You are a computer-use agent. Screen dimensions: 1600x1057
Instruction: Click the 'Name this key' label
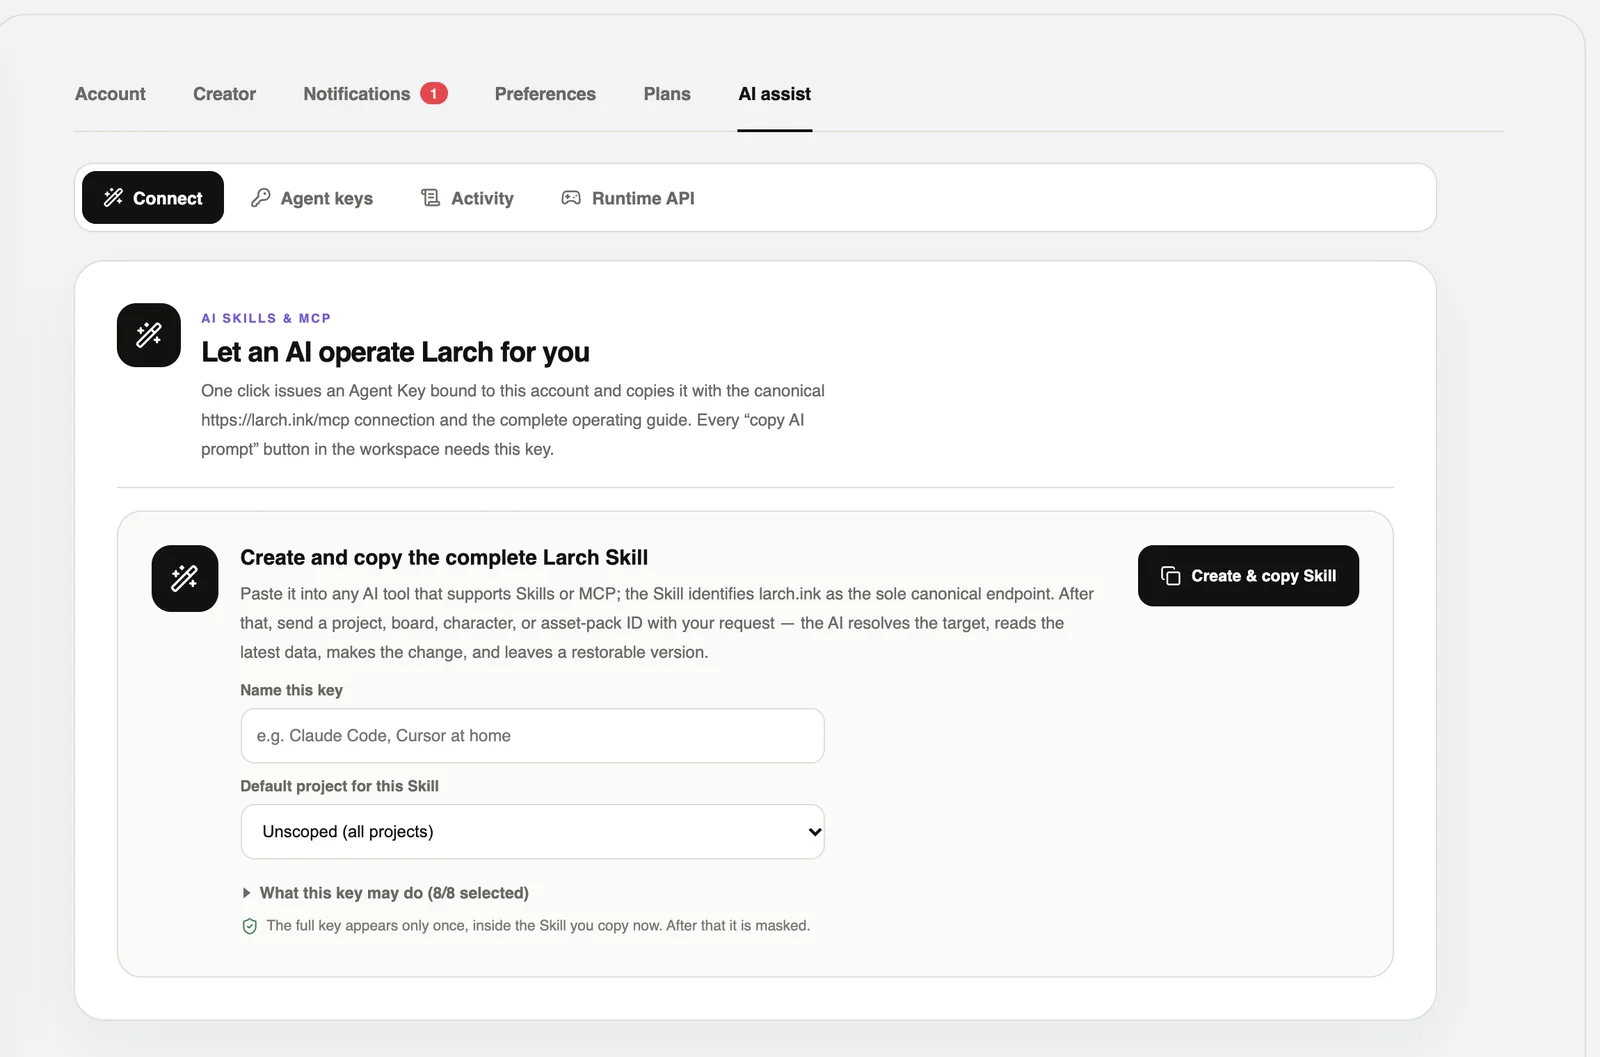point(291,690)
